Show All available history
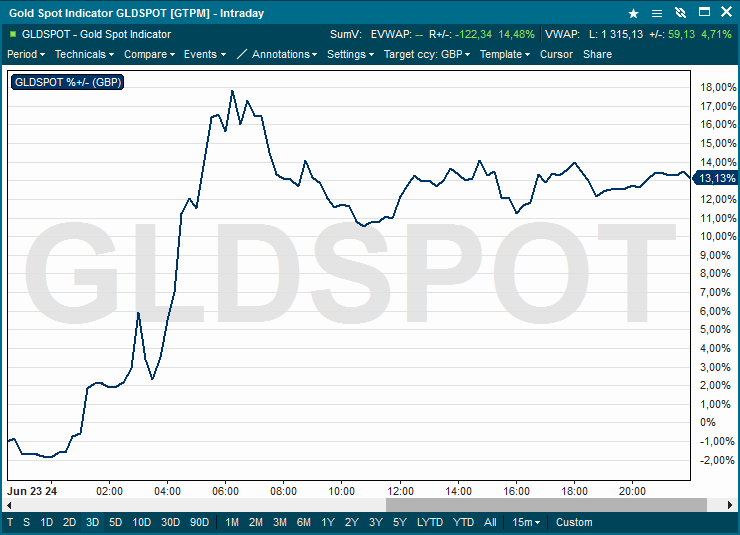 [x=490, y=522]
